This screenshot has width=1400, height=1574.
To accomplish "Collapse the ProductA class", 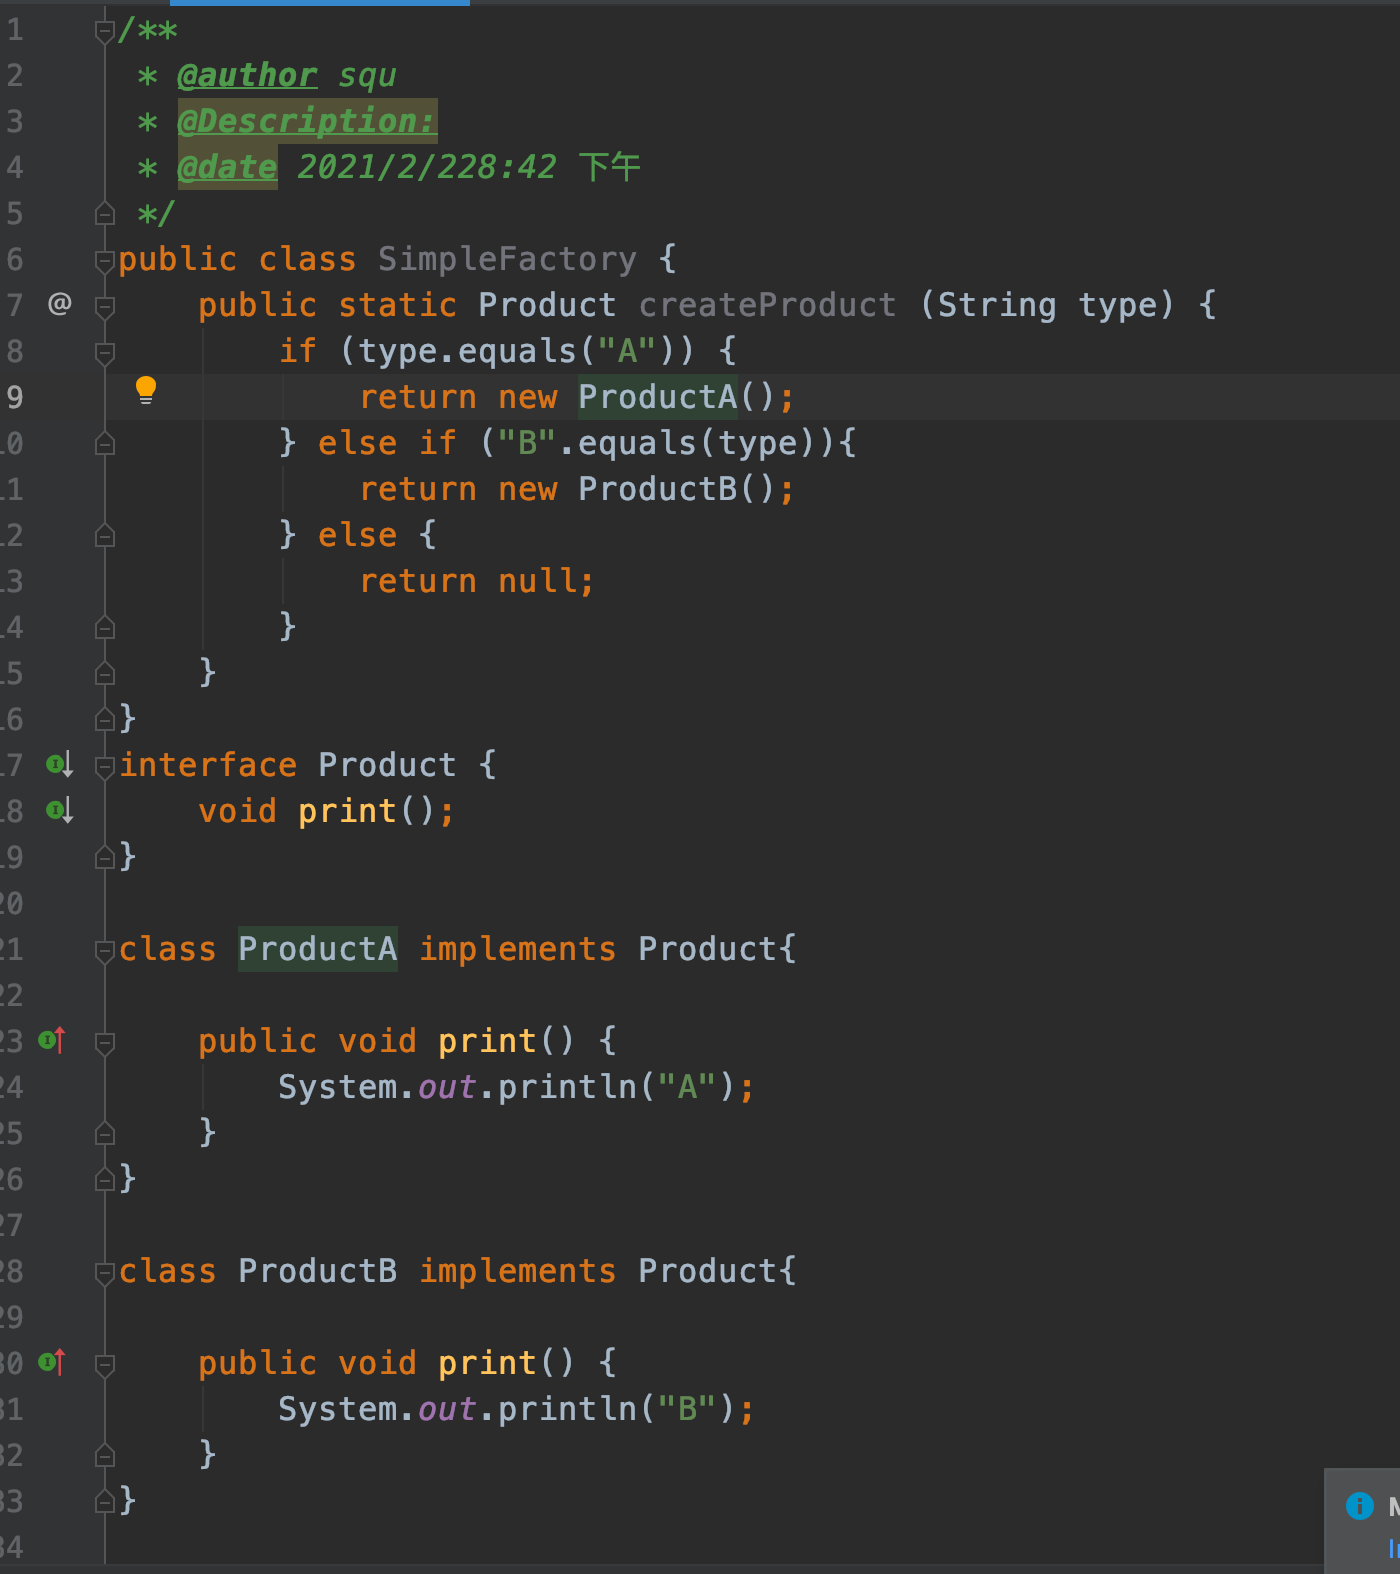I will pyautogui.click(x=105, y=951).
